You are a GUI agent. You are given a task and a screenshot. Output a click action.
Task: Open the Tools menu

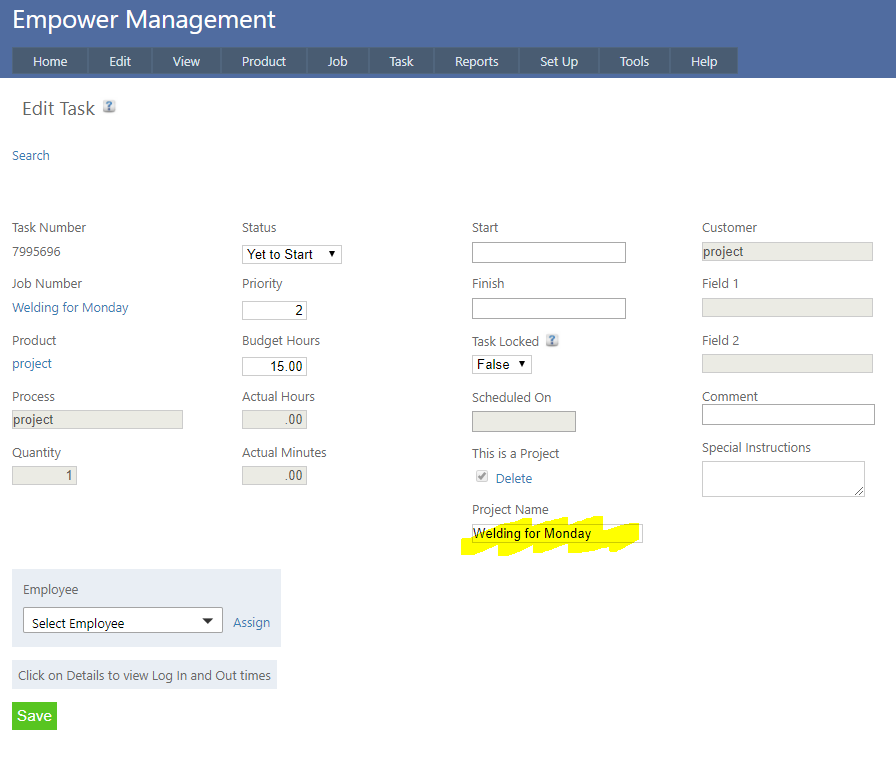coord(634,61)
